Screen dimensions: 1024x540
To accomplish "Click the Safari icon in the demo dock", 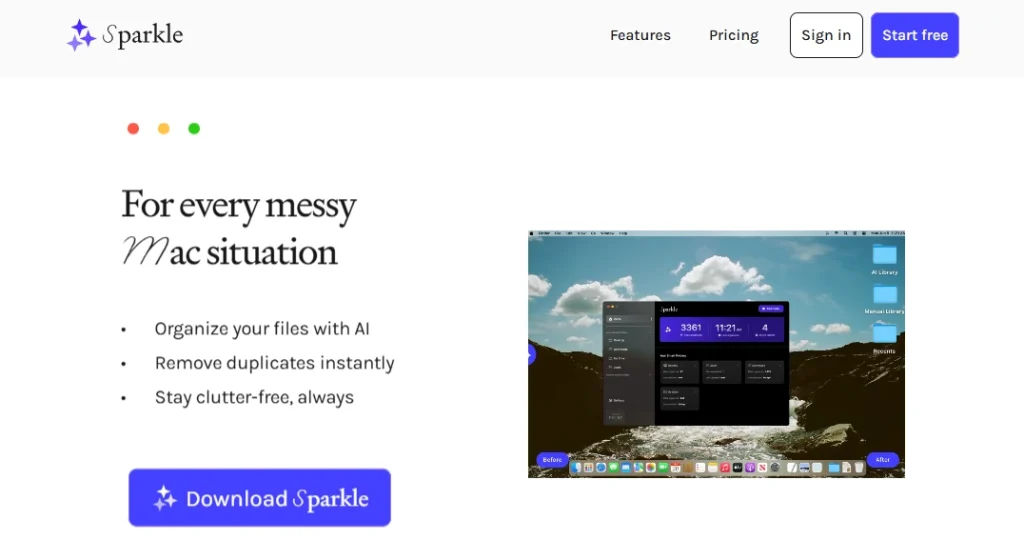I will point(601,468).
